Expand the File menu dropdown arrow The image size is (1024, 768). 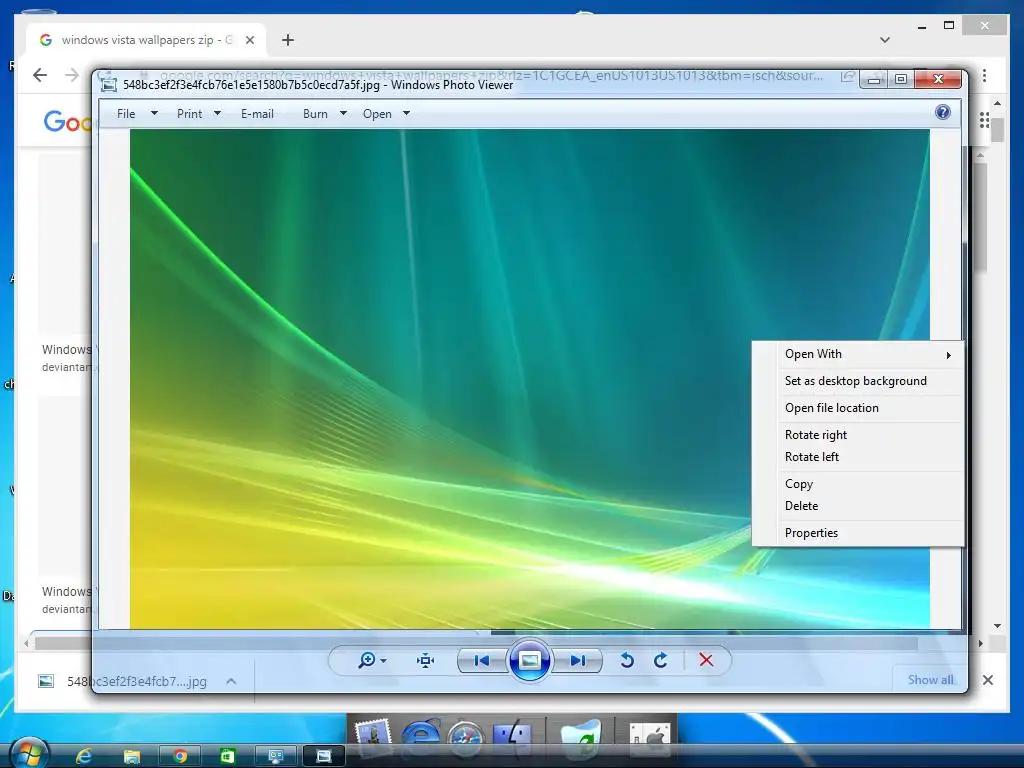154,113
